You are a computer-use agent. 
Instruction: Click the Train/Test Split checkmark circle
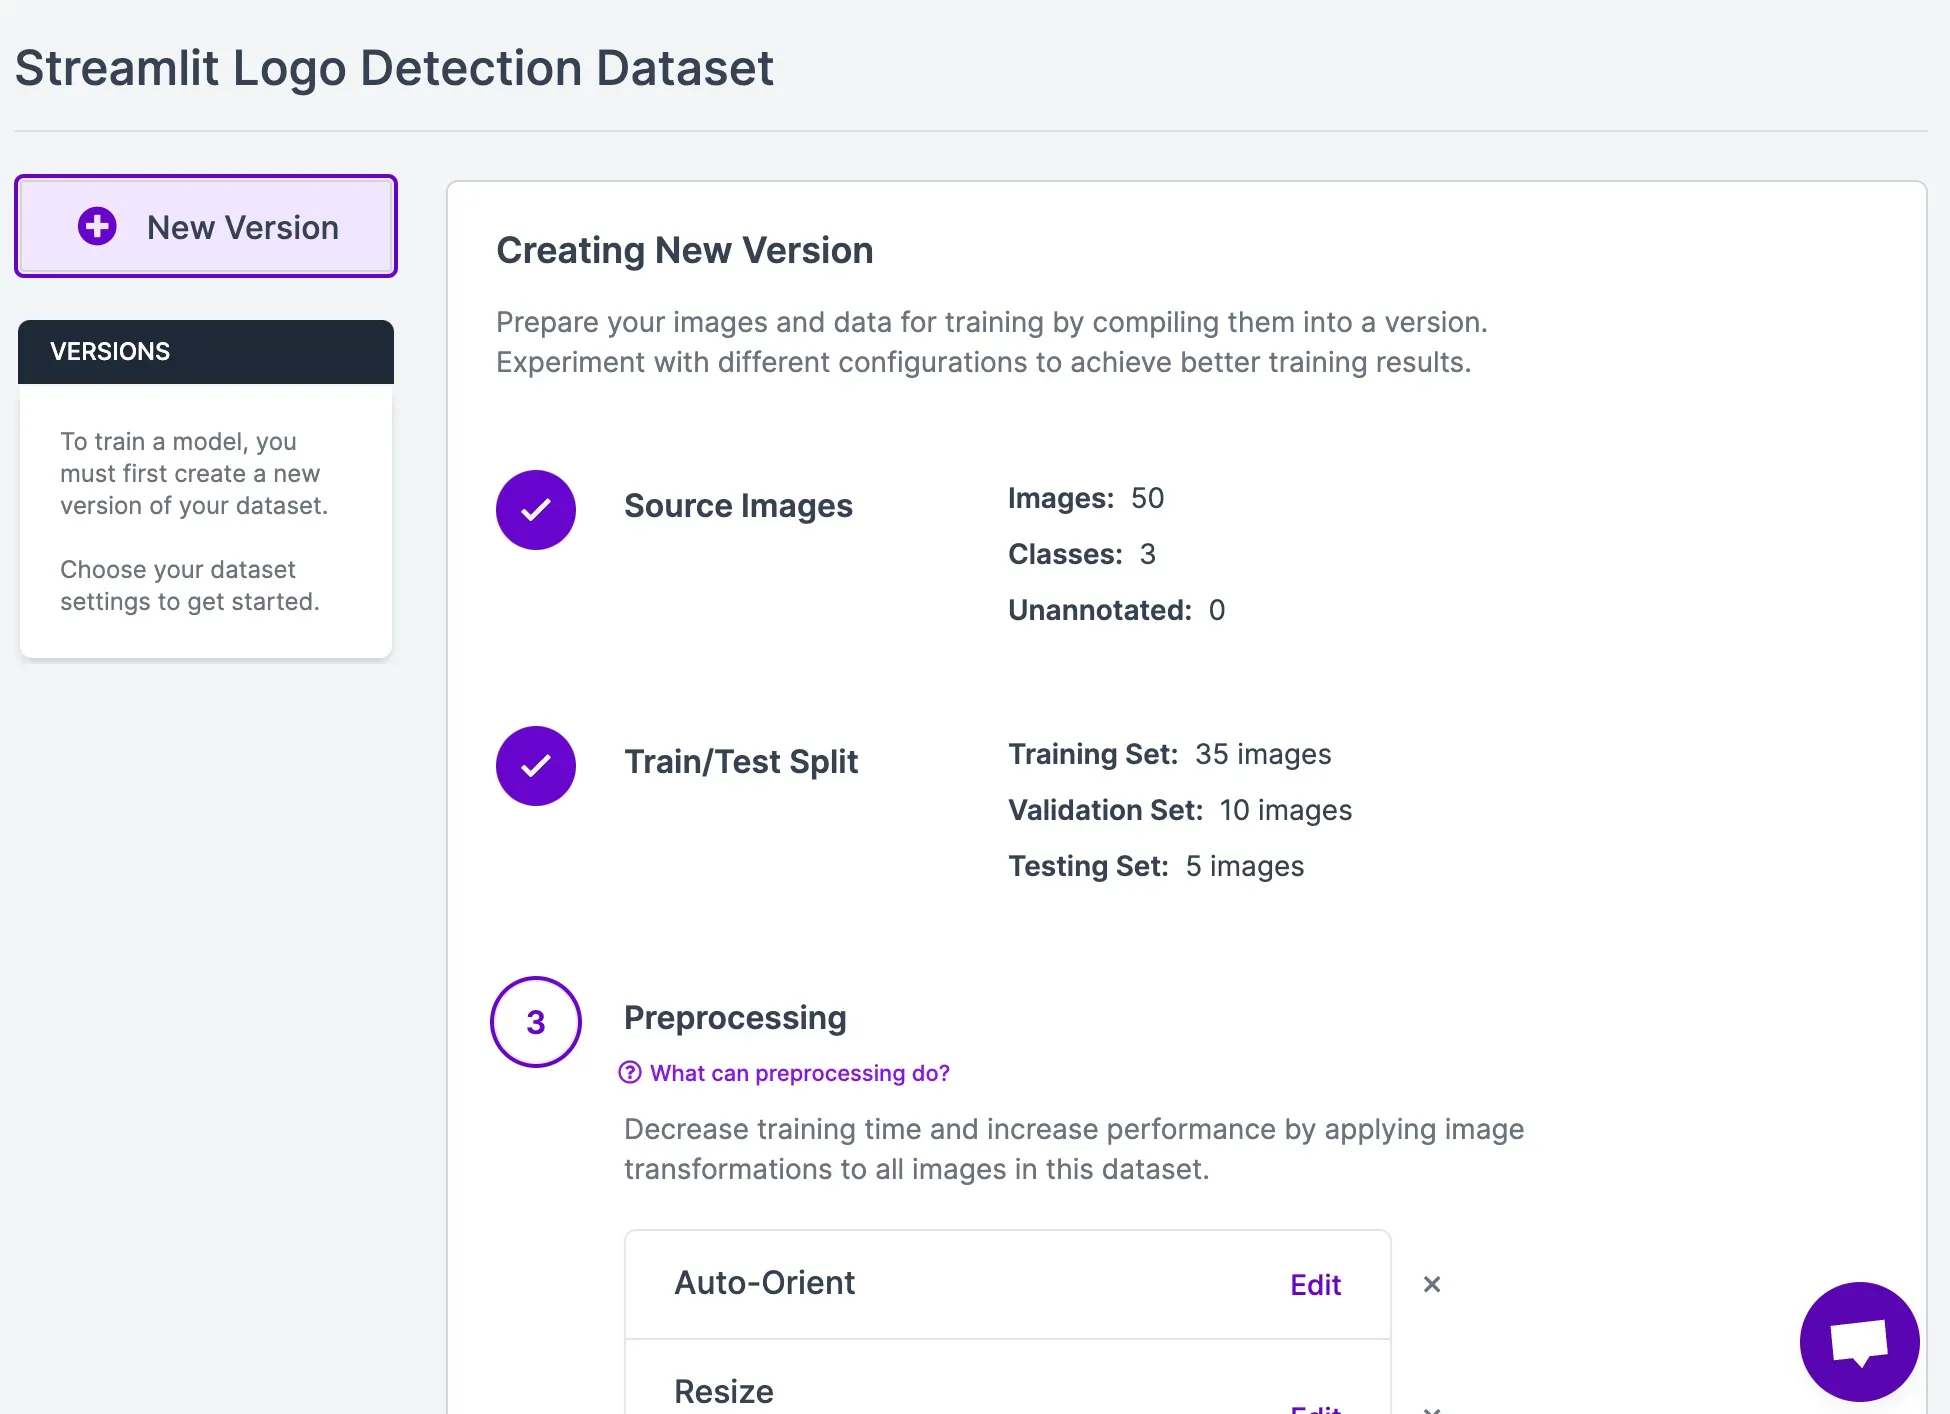pyautogui.click(x=536, y=765)
